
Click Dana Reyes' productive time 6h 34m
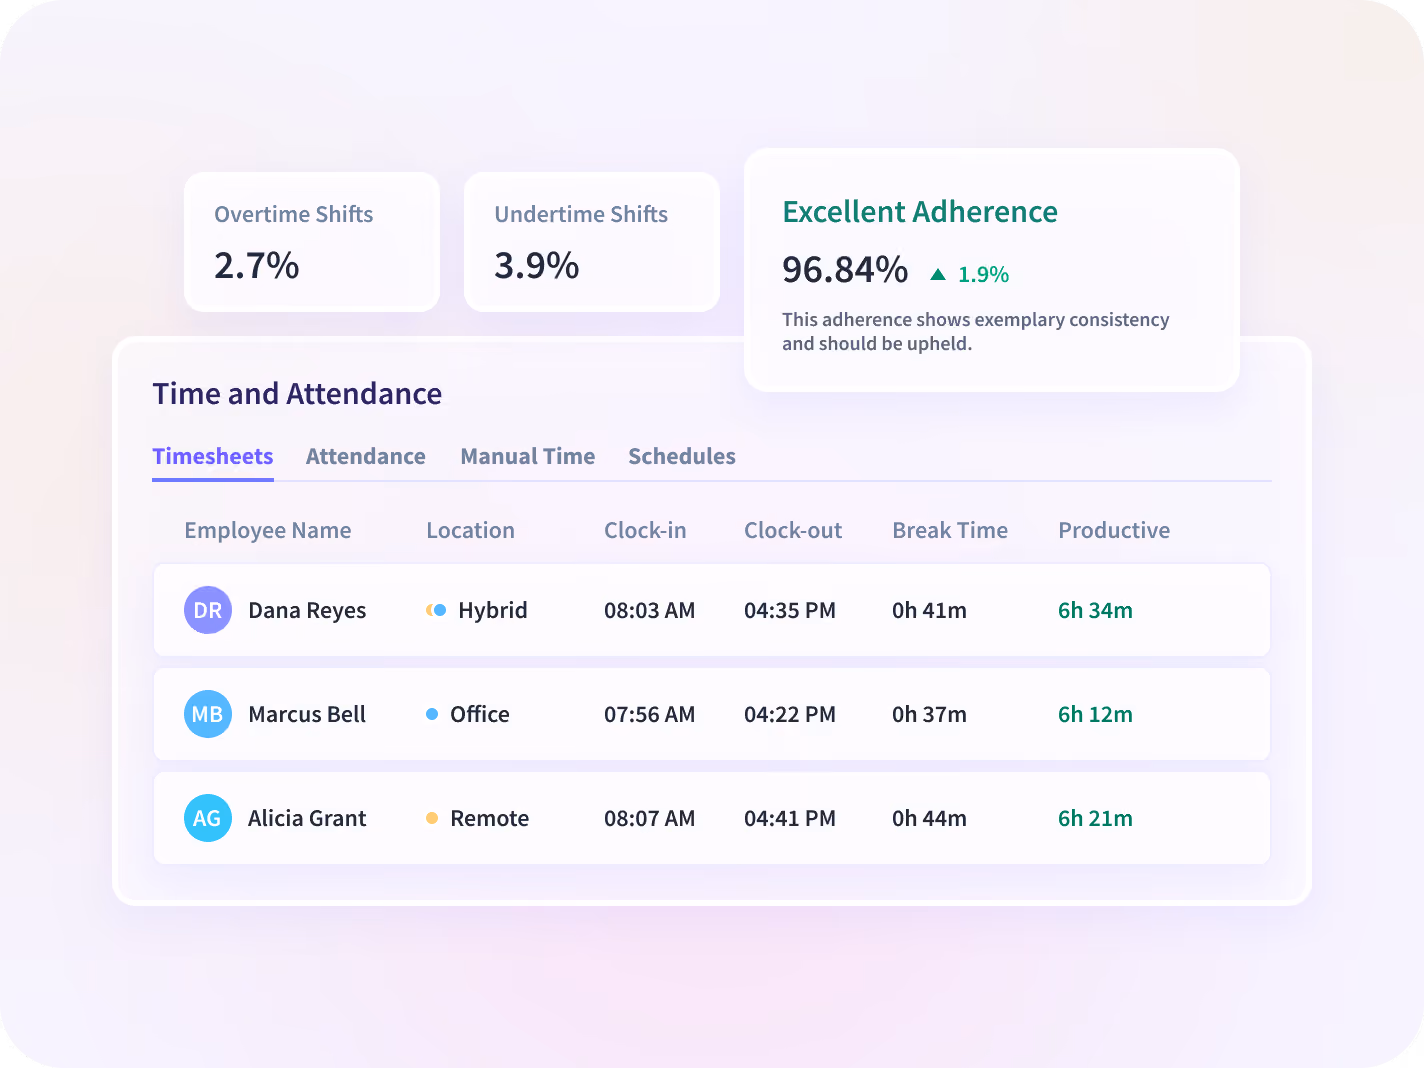click(x=1095, y=610)
